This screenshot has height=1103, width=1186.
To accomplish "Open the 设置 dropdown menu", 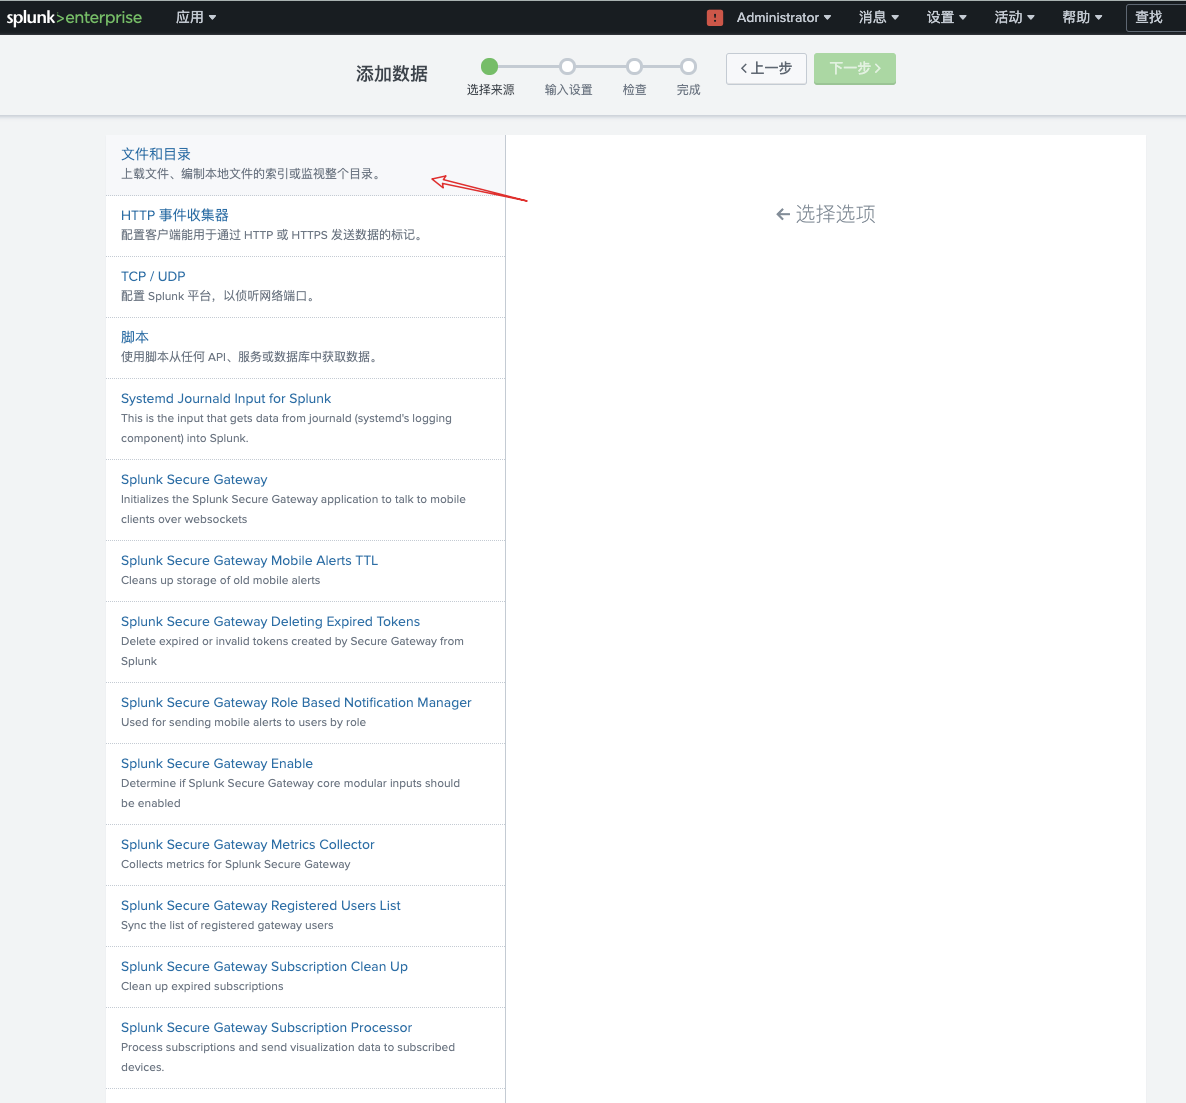I will pos(947,17).
